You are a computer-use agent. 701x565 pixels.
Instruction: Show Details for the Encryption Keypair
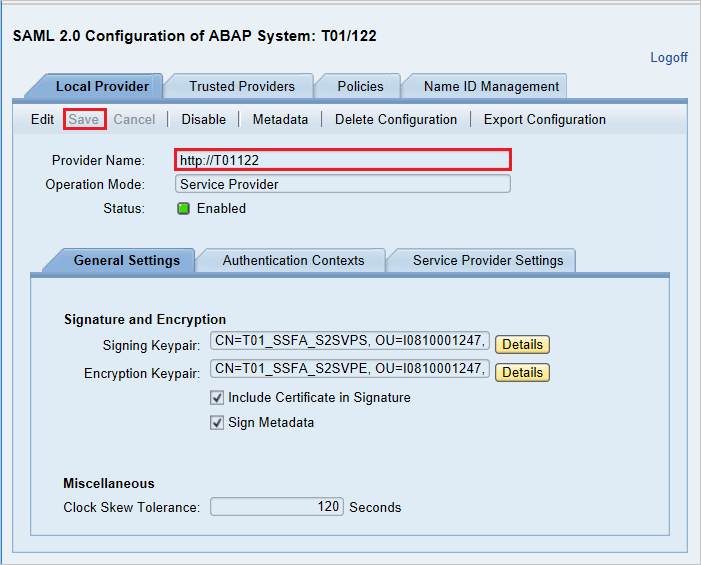point(522,372)
